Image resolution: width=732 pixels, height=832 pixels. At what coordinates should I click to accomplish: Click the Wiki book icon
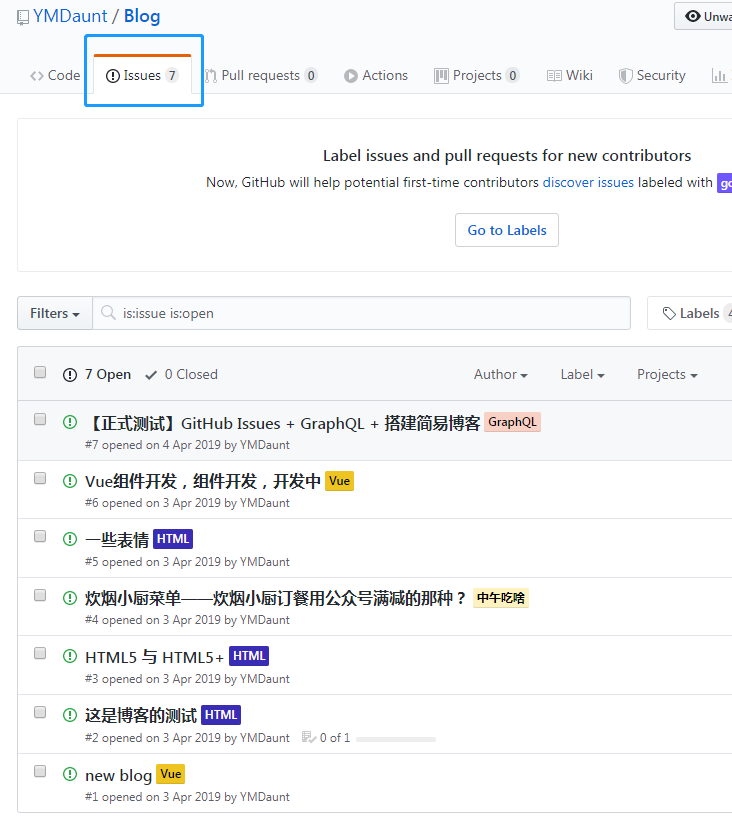click(554, 76)
